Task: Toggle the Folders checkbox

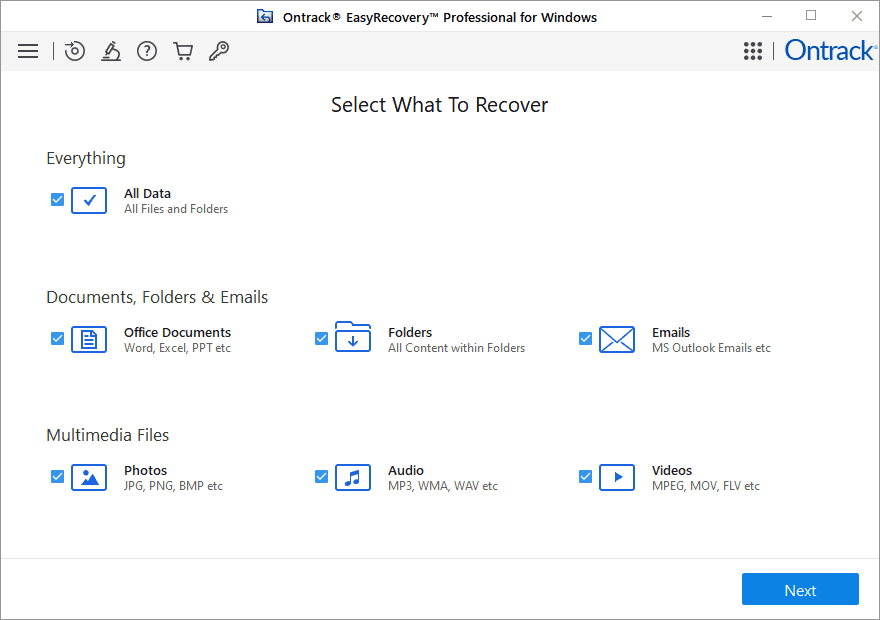Action: click(322, 339)
